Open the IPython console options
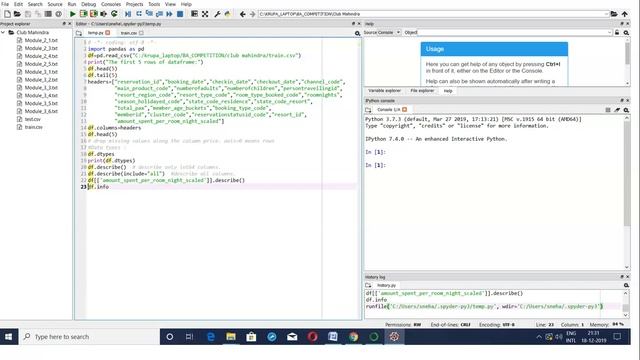 pos(626,110)
